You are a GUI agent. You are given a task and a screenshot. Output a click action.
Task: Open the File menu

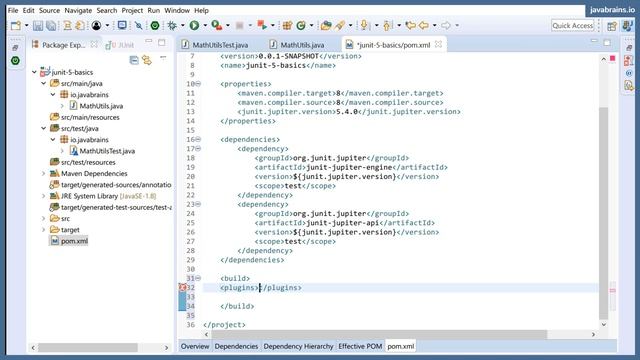coord(13,10)
